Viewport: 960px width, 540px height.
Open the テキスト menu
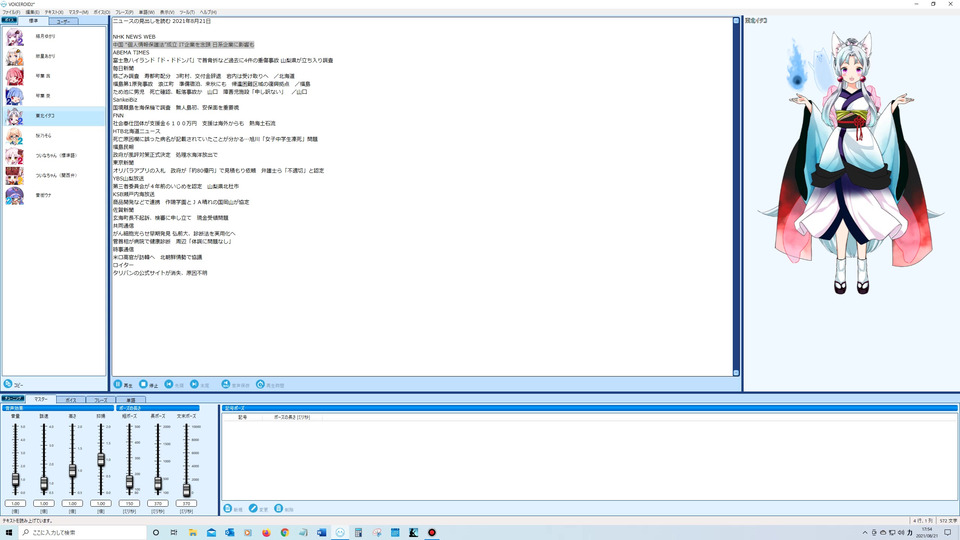coord(54,12)
